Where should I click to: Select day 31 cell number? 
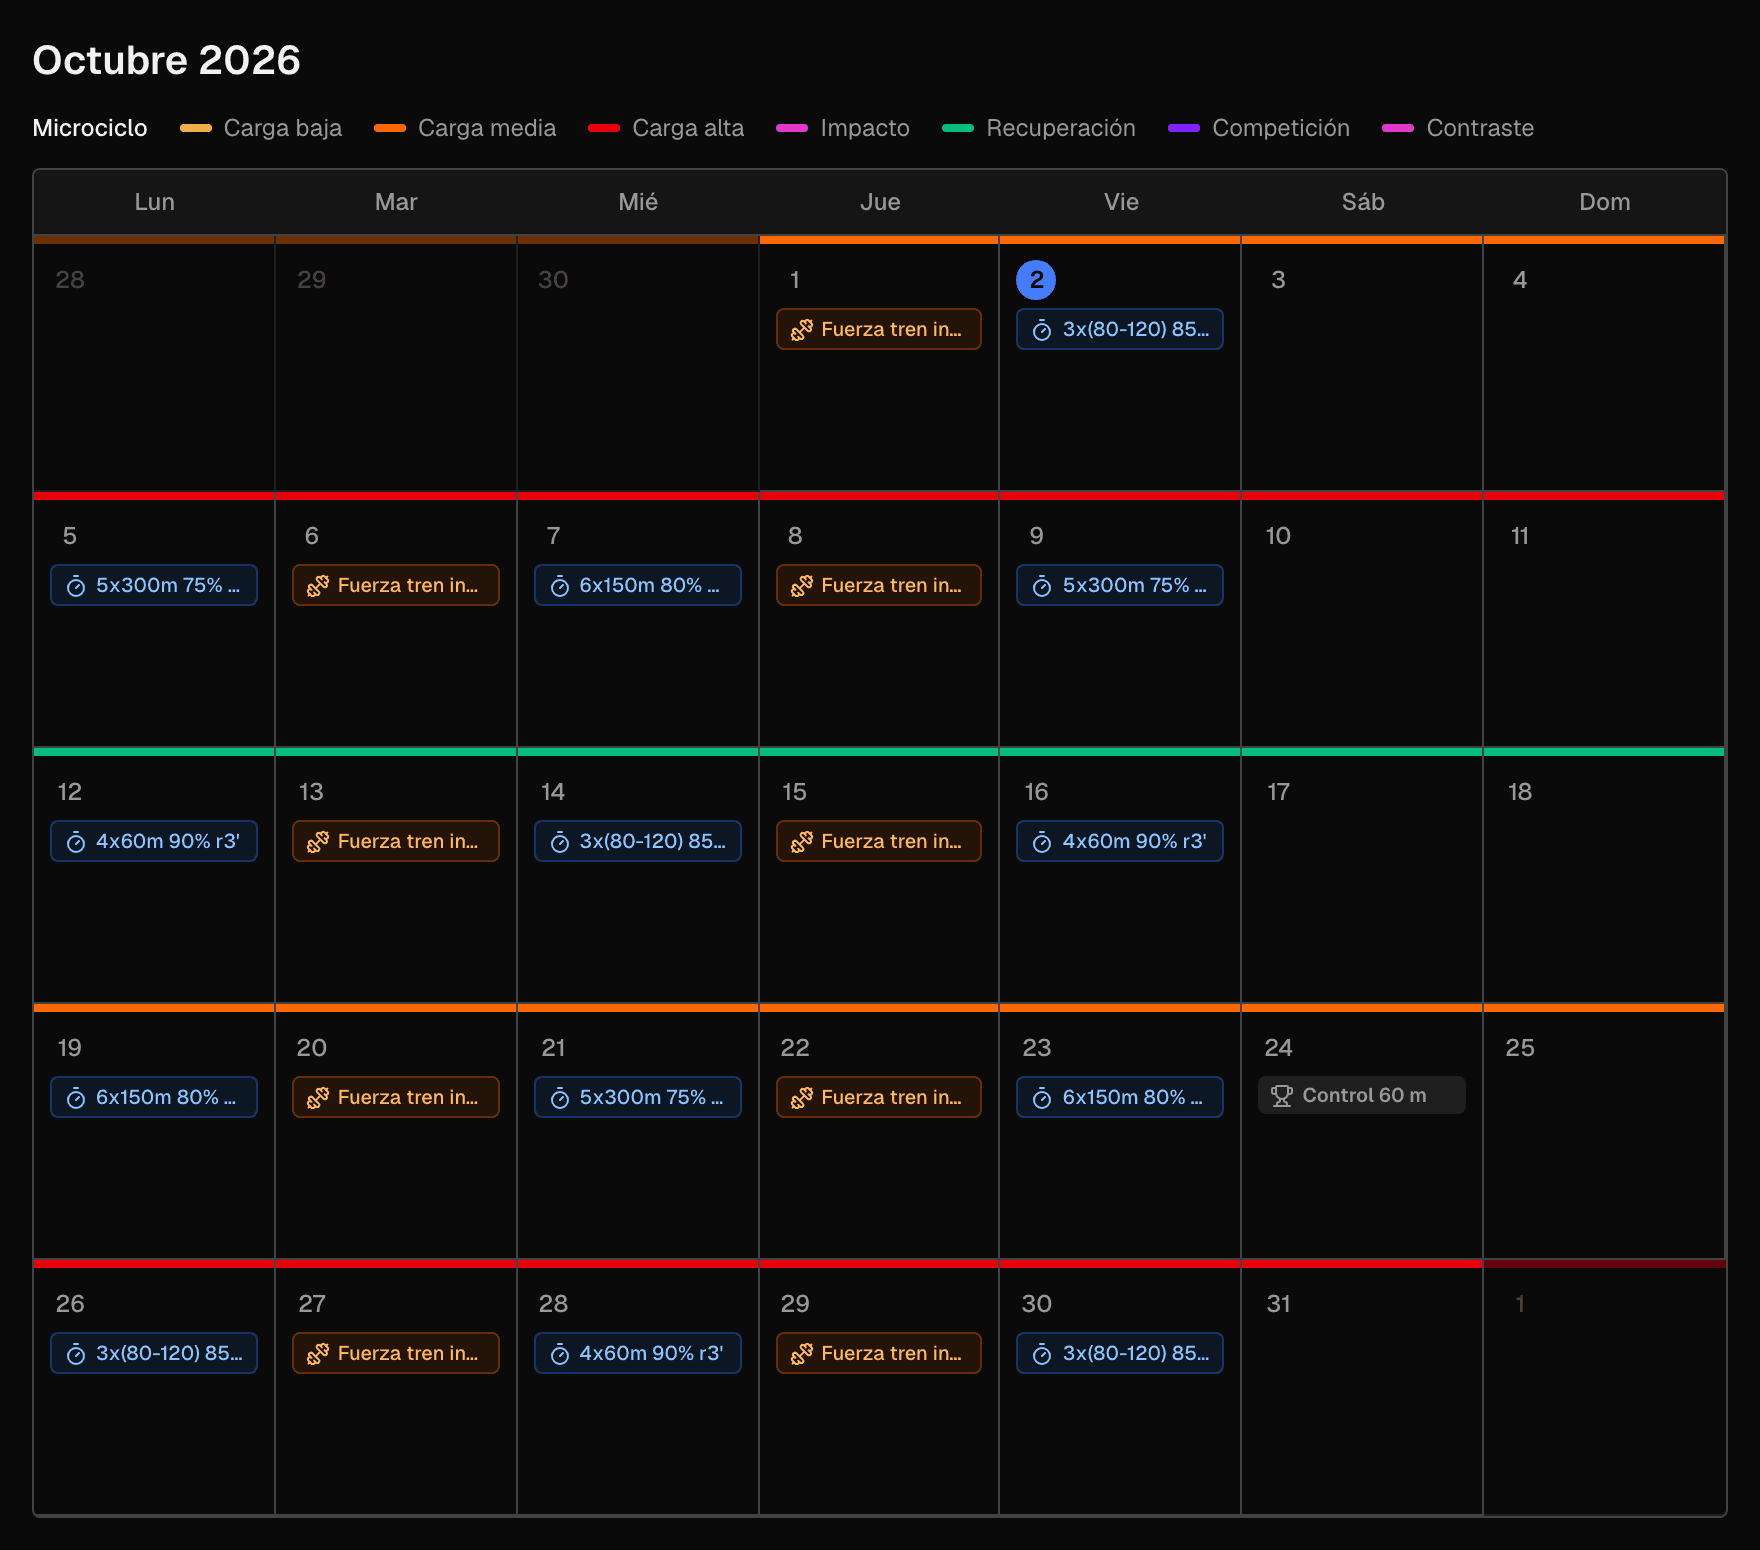(x=1278, y=1304)
